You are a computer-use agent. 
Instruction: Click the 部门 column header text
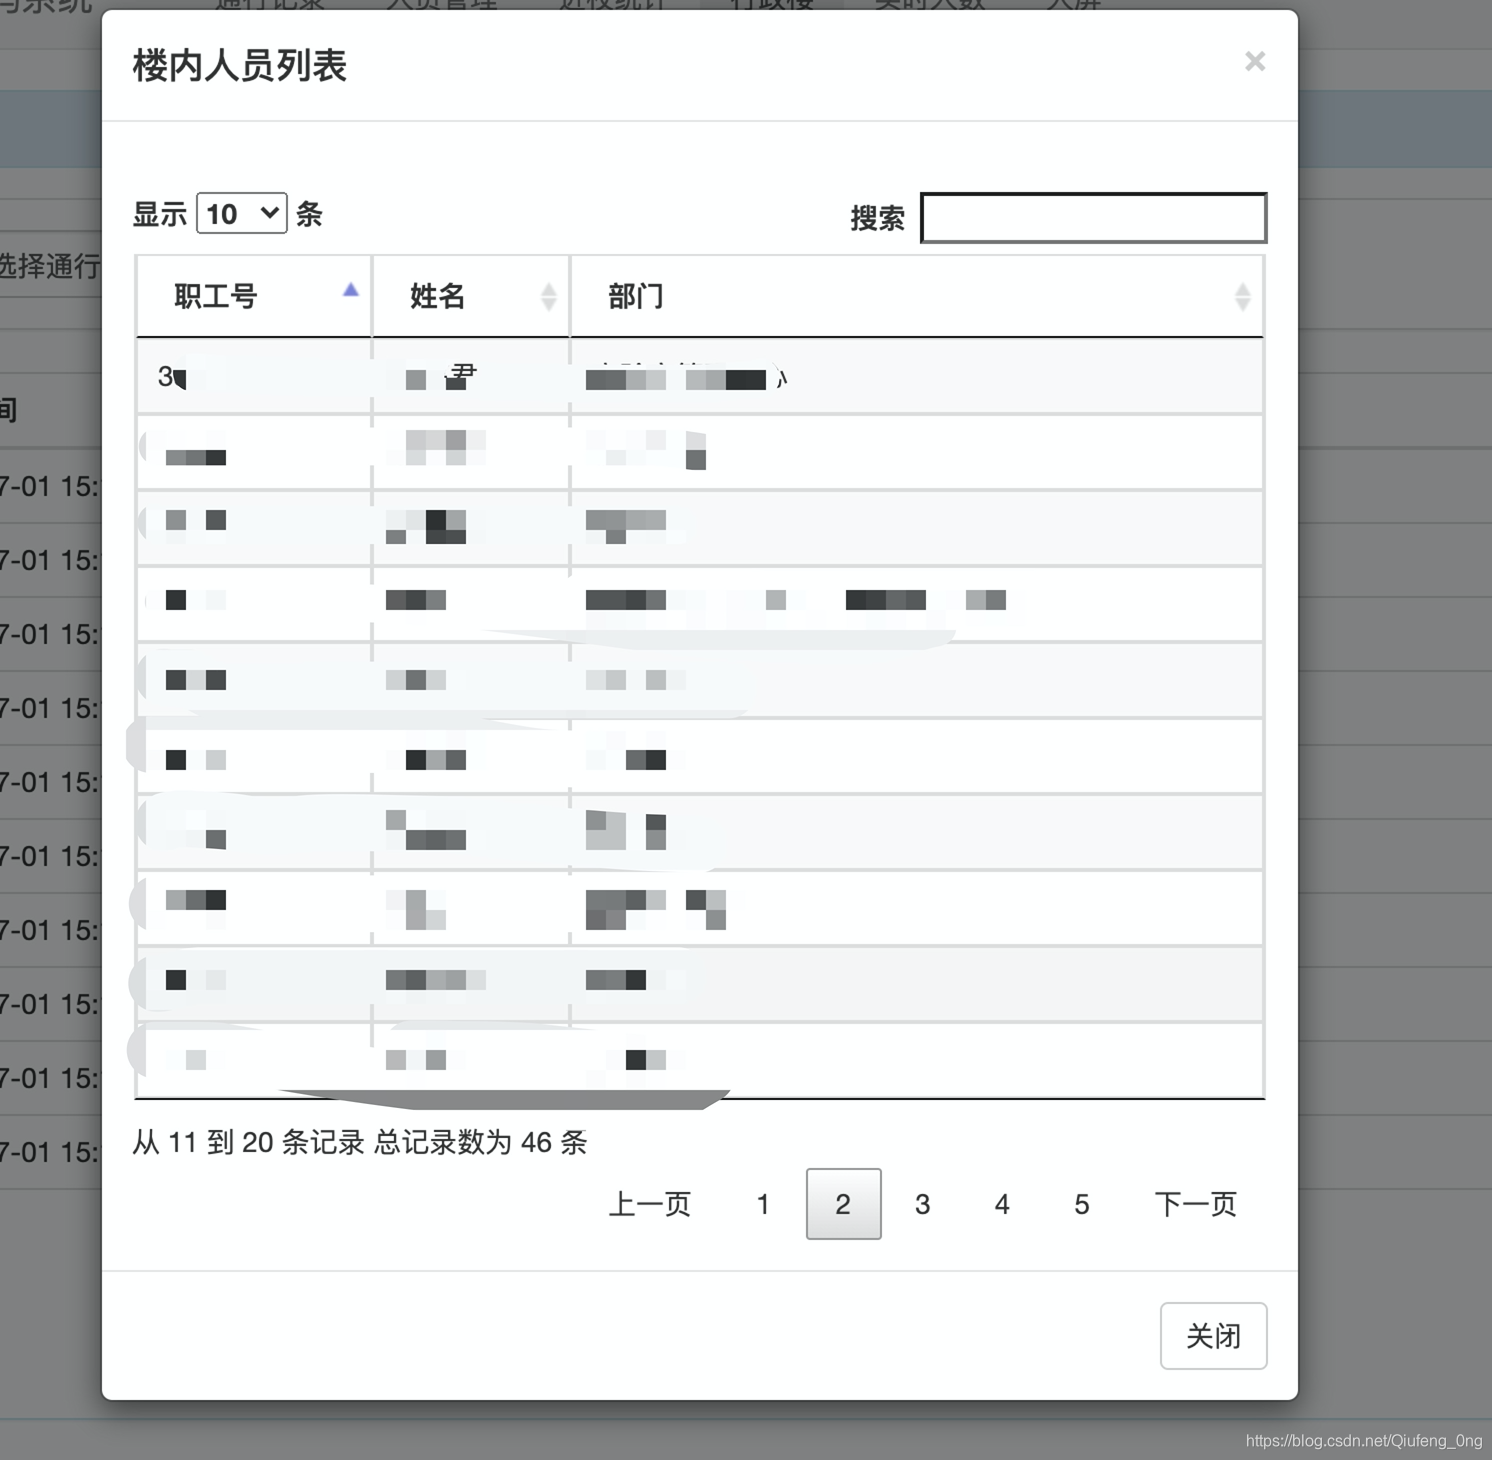coord(636,296)
